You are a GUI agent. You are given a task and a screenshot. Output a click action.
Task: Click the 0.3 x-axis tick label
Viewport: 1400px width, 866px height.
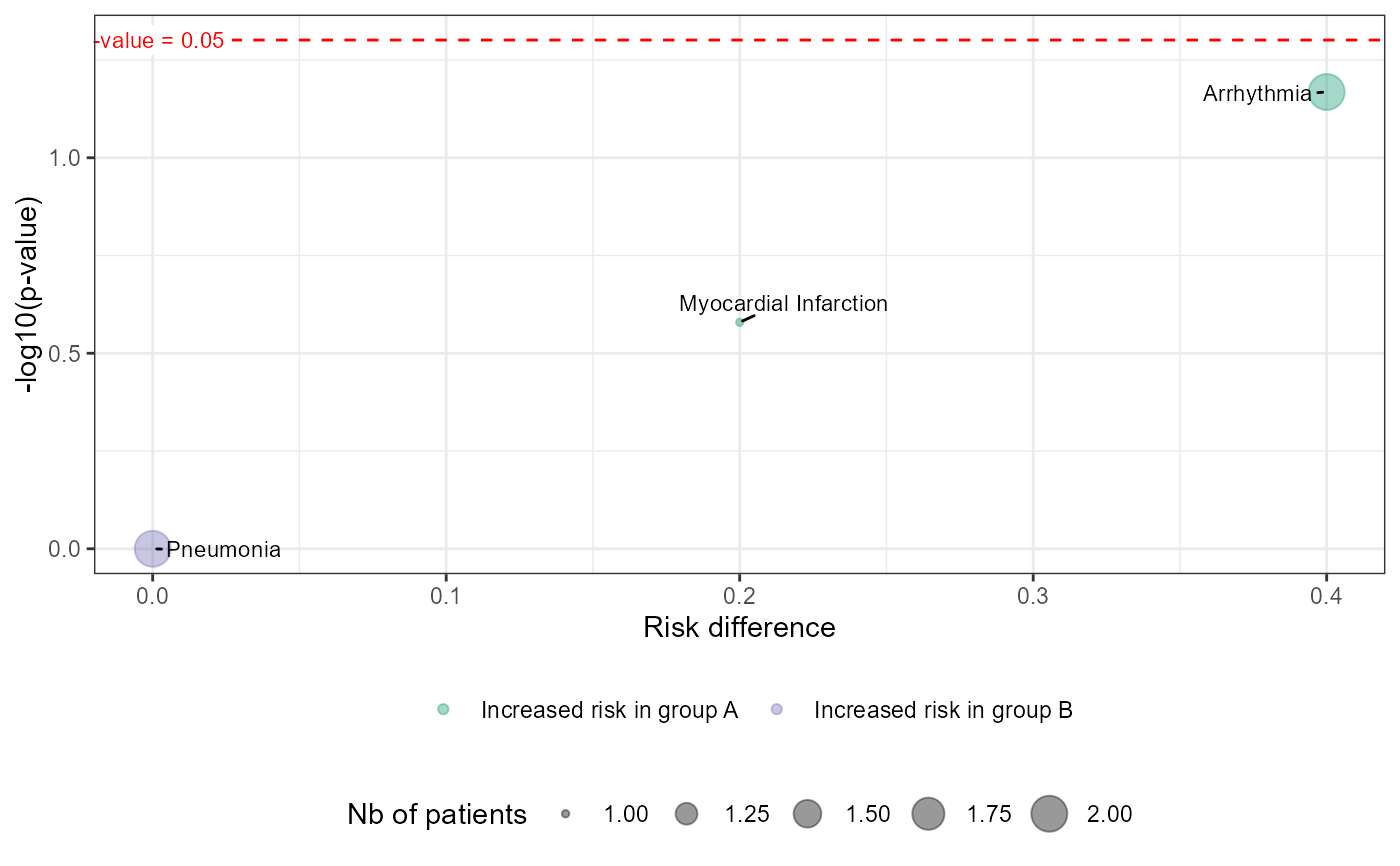(1032, 597)
